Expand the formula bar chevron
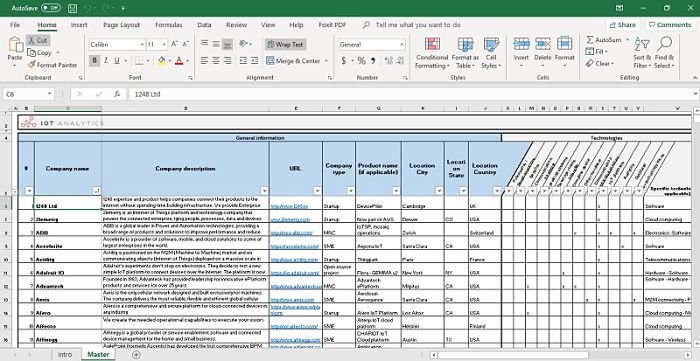The width and height of the screenshot is (700, 361). (x=696, y=94)
